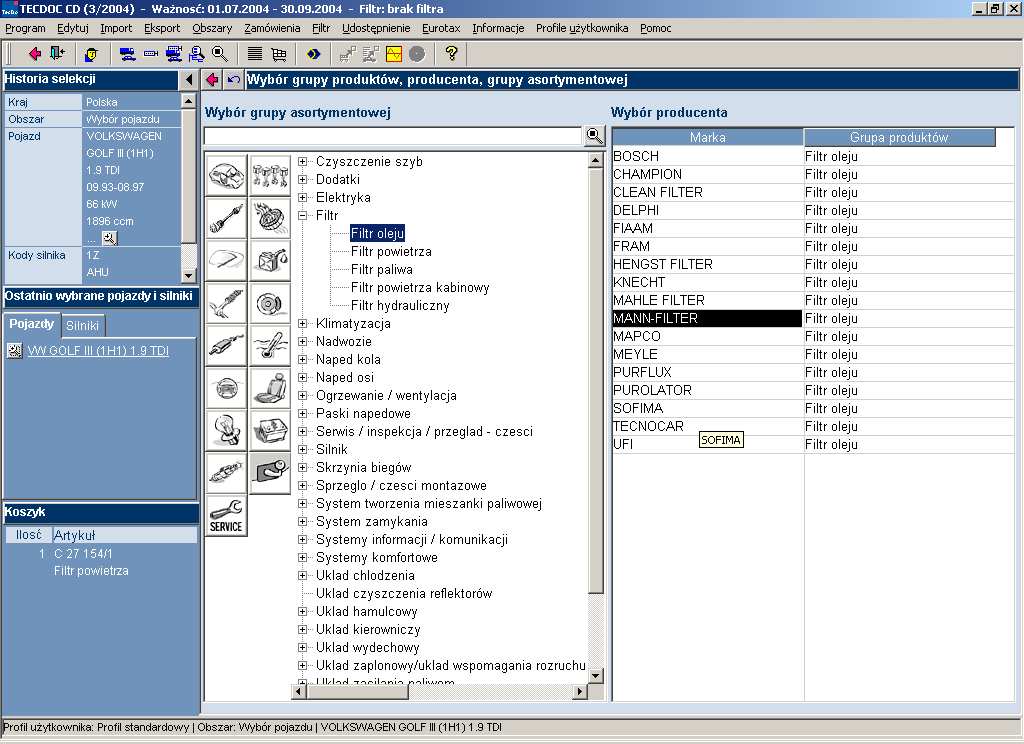Select the battery category icon
1024x744 pixels.
[x=270, y=430]
